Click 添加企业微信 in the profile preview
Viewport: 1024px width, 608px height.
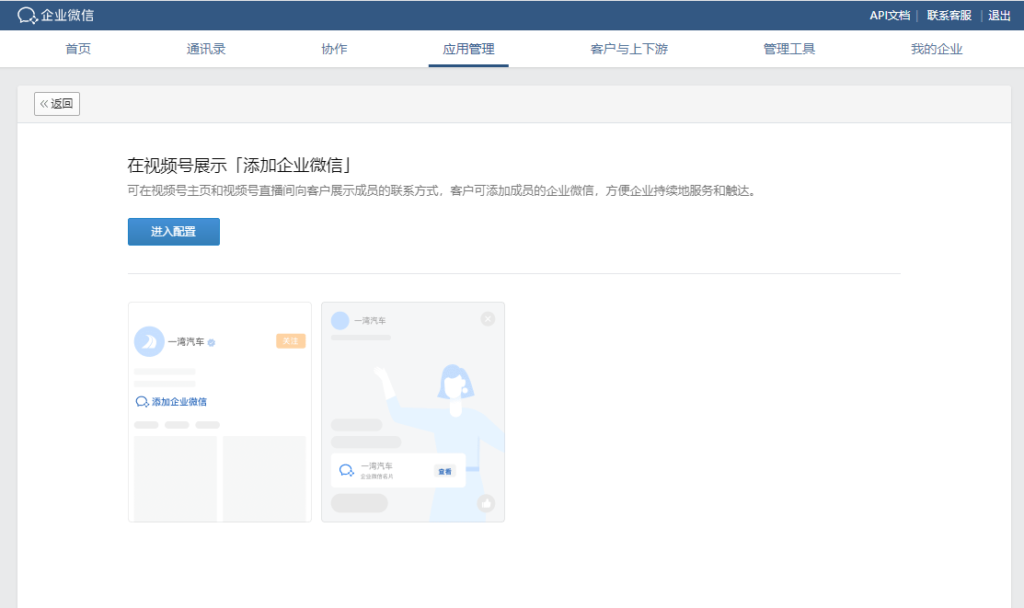(x=171, y=402)
